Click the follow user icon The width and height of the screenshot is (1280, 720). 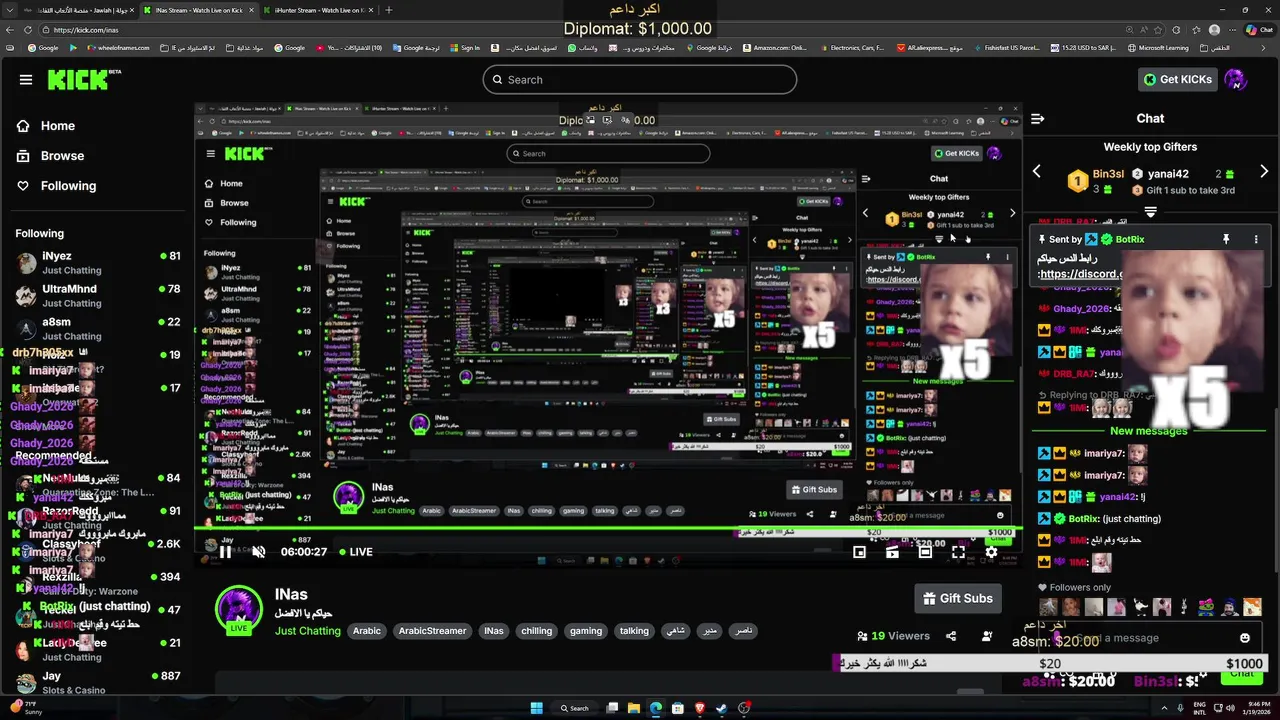tap(987, 636)
